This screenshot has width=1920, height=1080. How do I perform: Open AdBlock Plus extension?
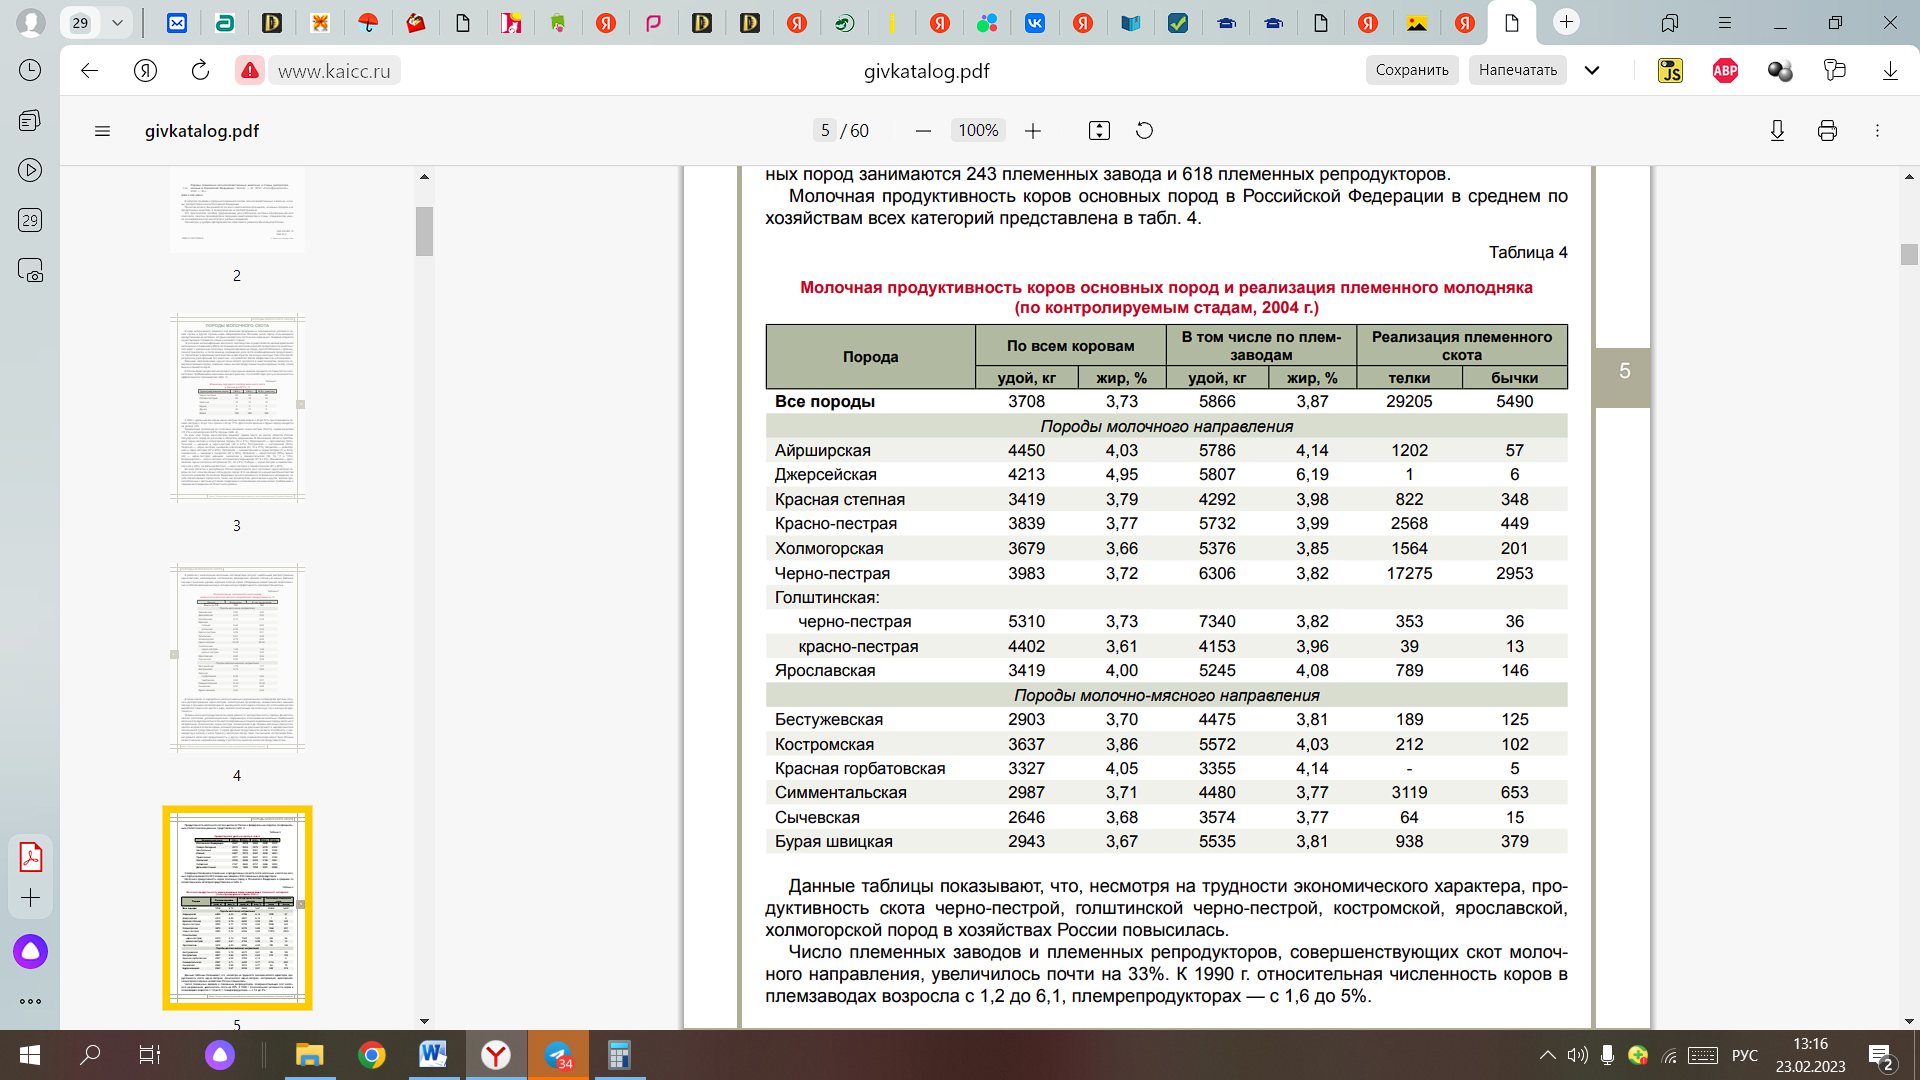(1725, 70)
